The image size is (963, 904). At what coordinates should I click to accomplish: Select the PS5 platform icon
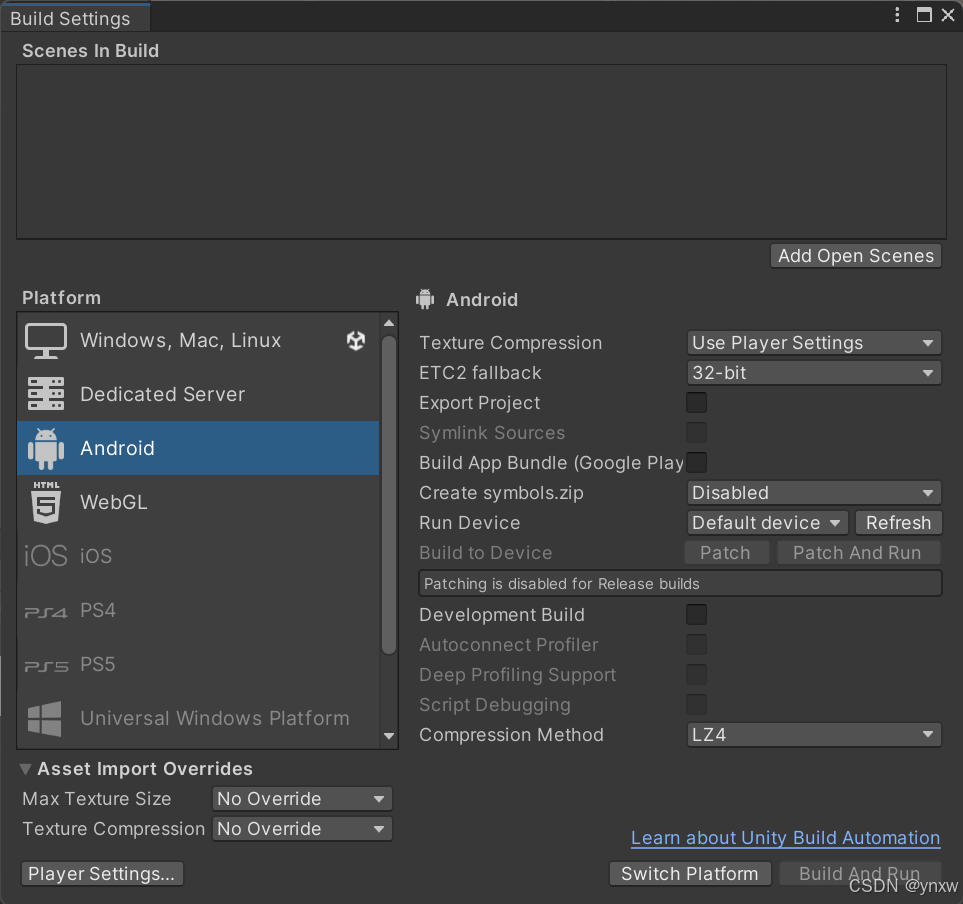point(45,664)
